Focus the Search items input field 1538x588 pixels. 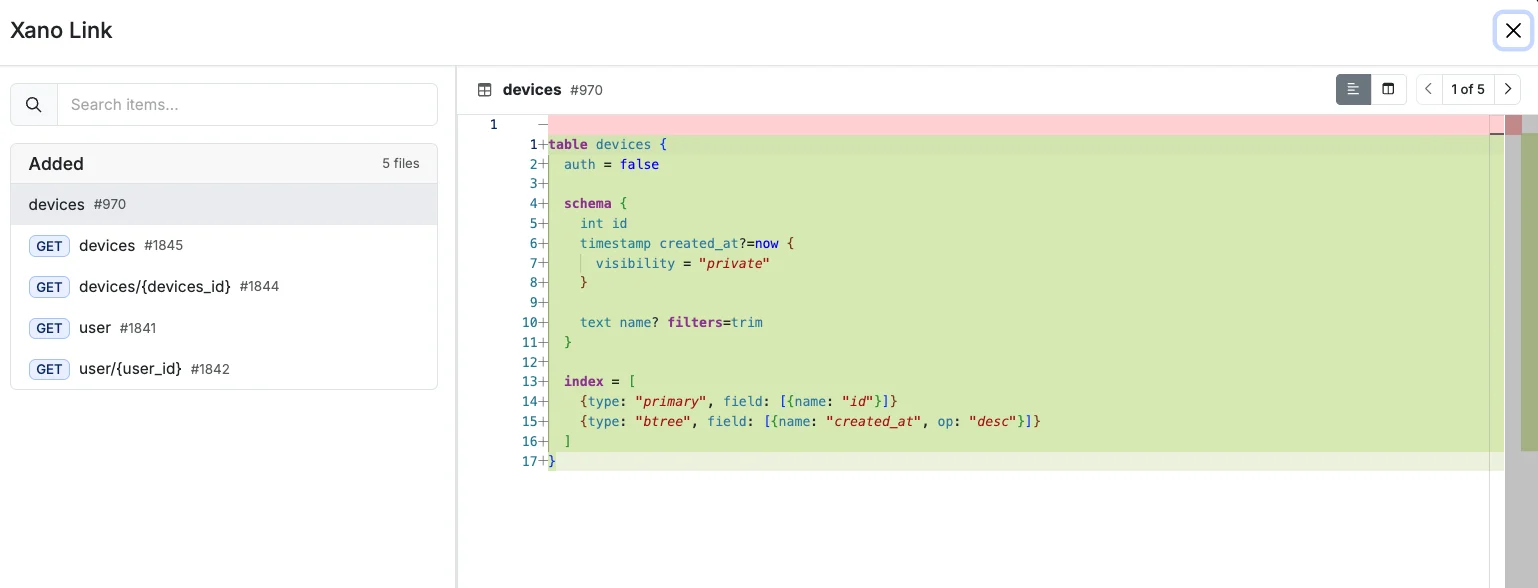point(247,104)
